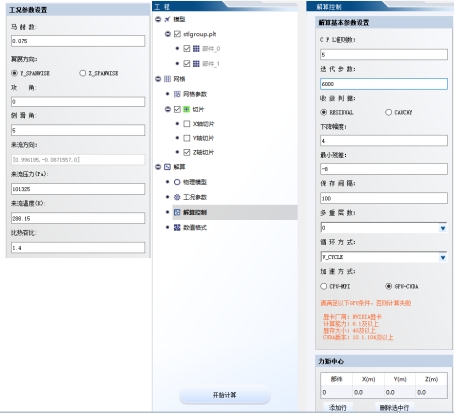
Task: Click the green slice icon beside 切片
Action: 187,109
